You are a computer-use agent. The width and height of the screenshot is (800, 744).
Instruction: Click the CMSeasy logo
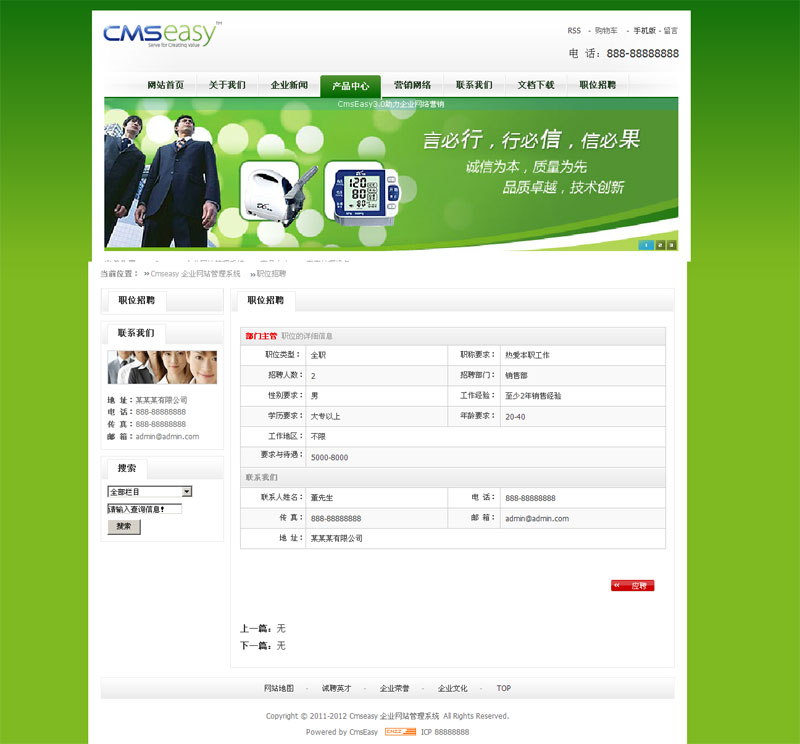click(x=160, y=36)
